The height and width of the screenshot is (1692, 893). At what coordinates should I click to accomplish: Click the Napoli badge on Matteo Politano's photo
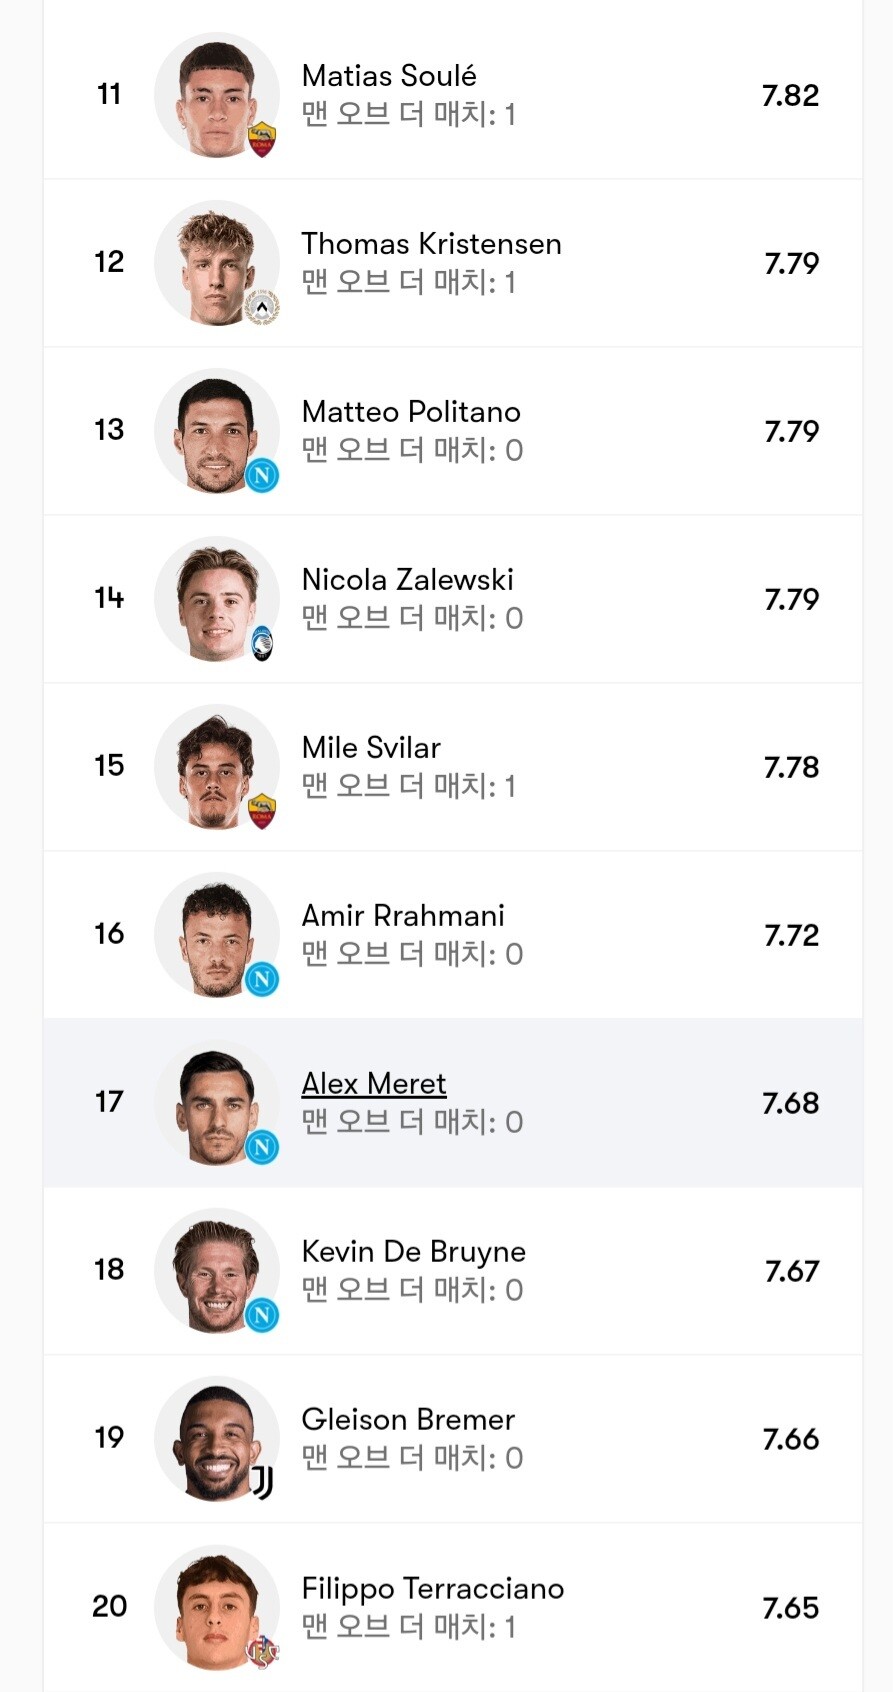point(262,475)
